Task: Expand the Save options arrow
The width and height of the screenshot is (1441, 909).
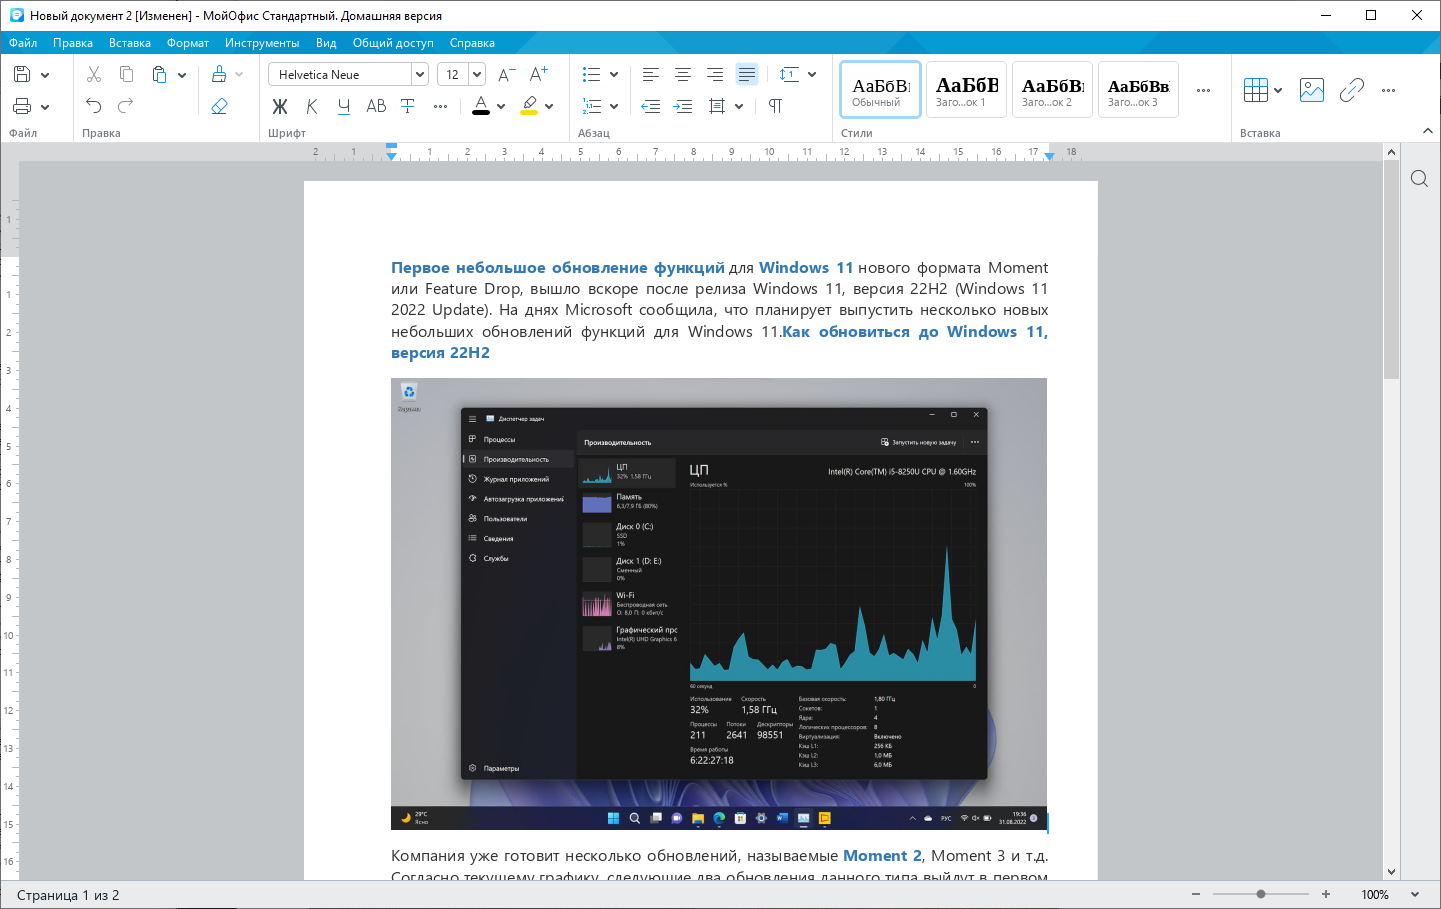Action: [45, 75]
